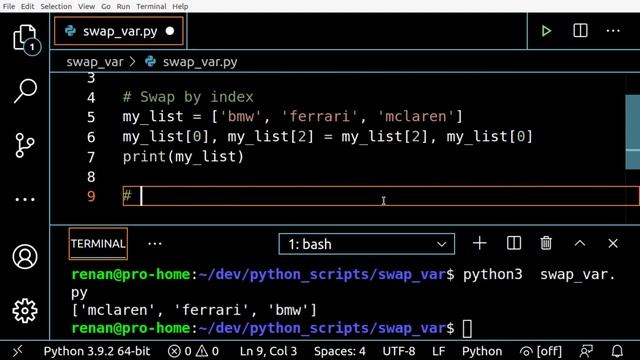Select the Python interpreter 3.9.2 64-bit
This screenshot has width=640, height=360.
[x=97, y=351]
